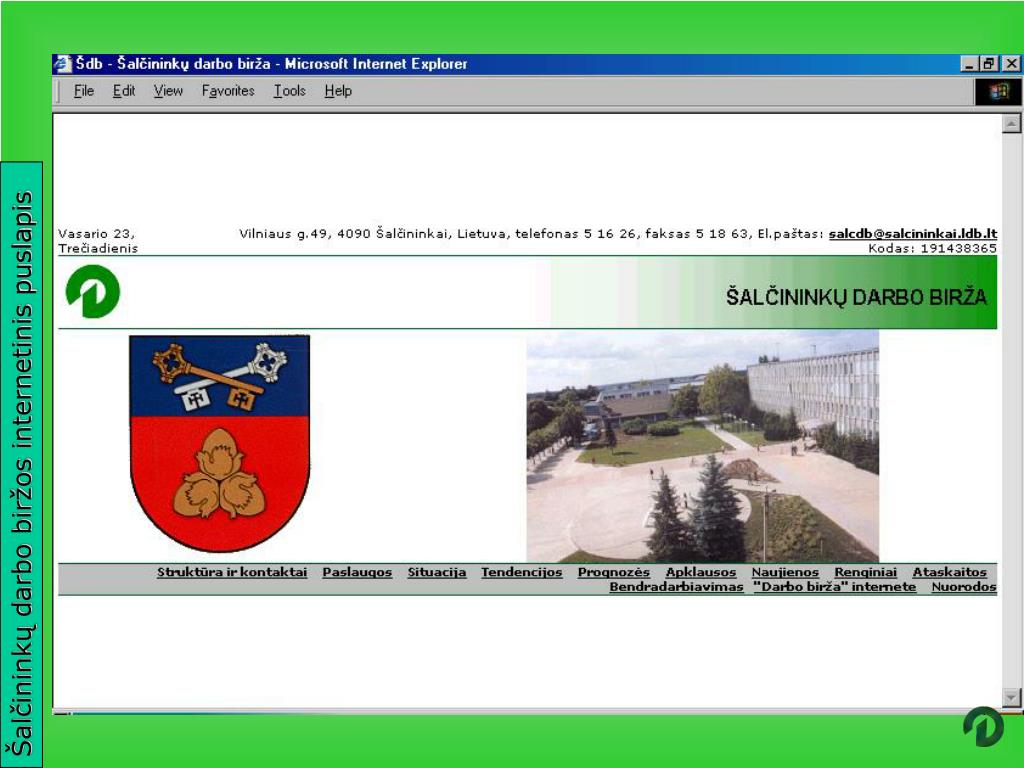Open the Ataskaitos link

coord(950,572)
